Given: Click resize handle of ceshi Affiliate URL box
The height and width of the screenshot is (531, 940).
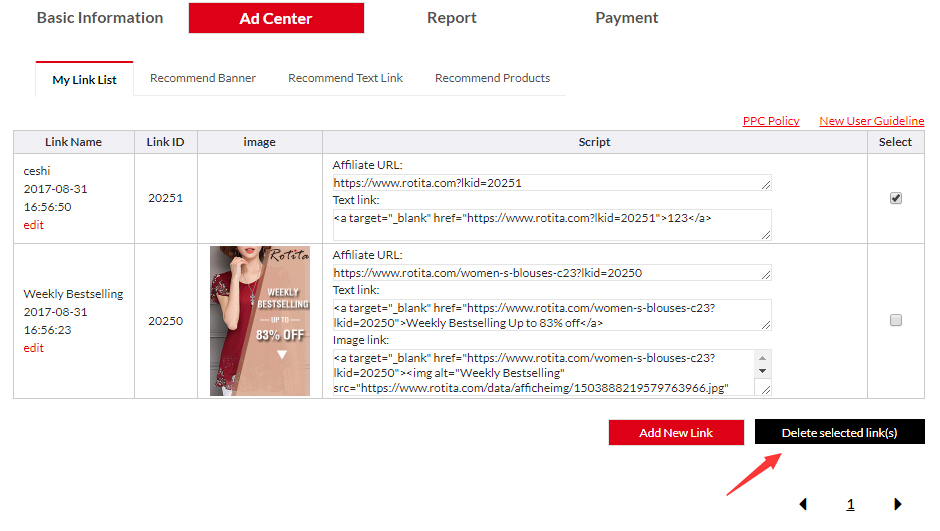Looking at the screenshot, I should [x=766, y=185].
